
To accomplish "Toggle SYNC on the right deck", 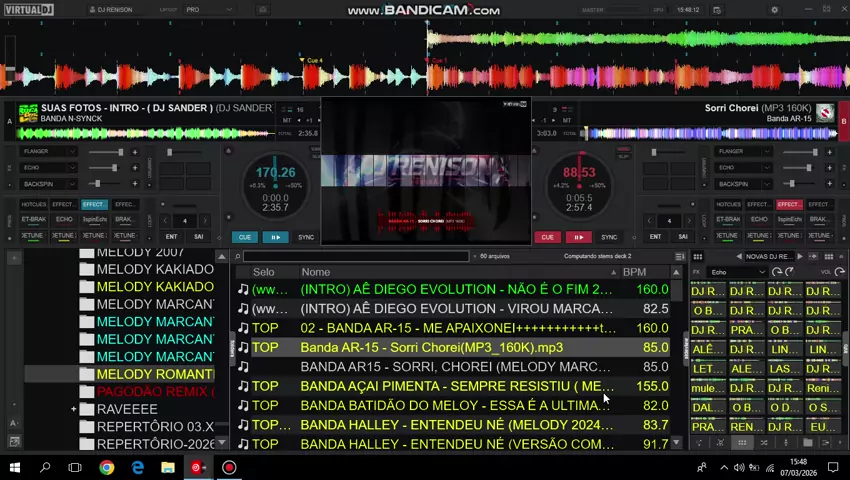I will [609, 237].
